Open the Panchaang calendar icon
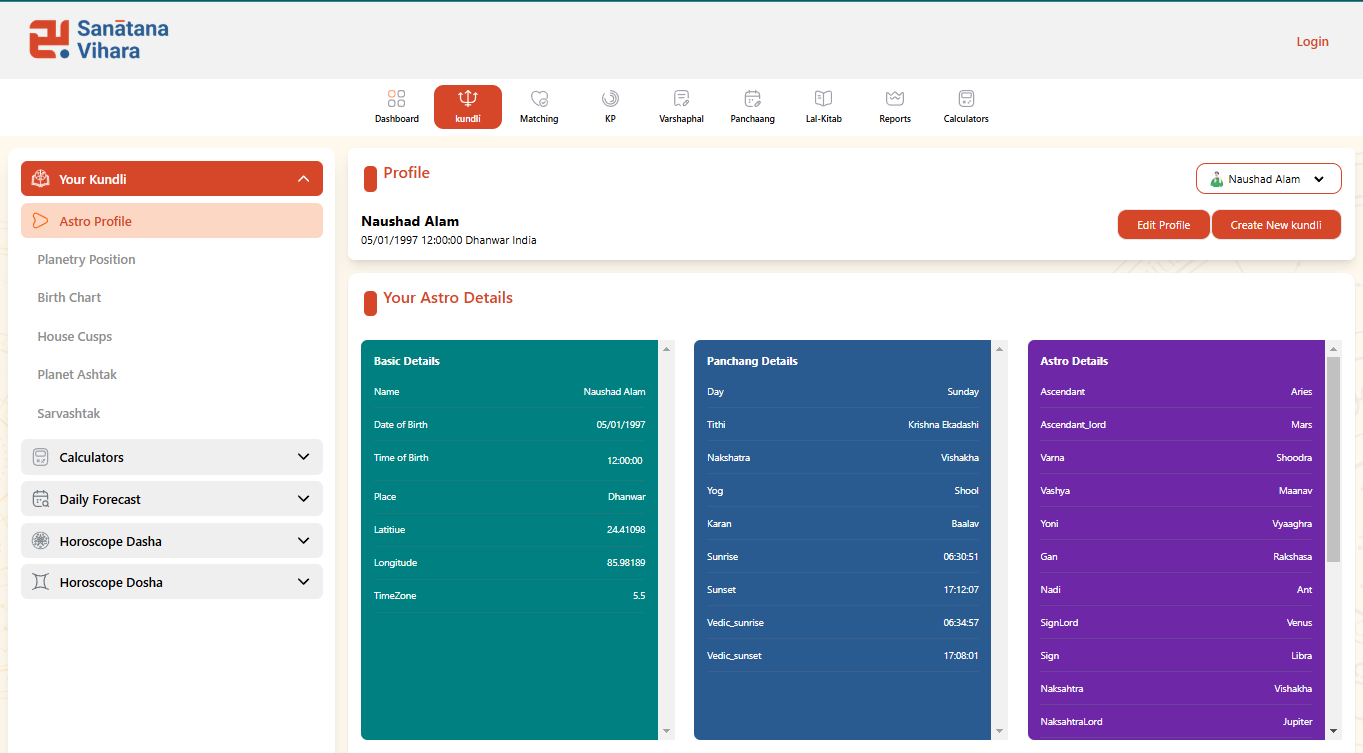1363x753 pixels. [x=752, y=98]
